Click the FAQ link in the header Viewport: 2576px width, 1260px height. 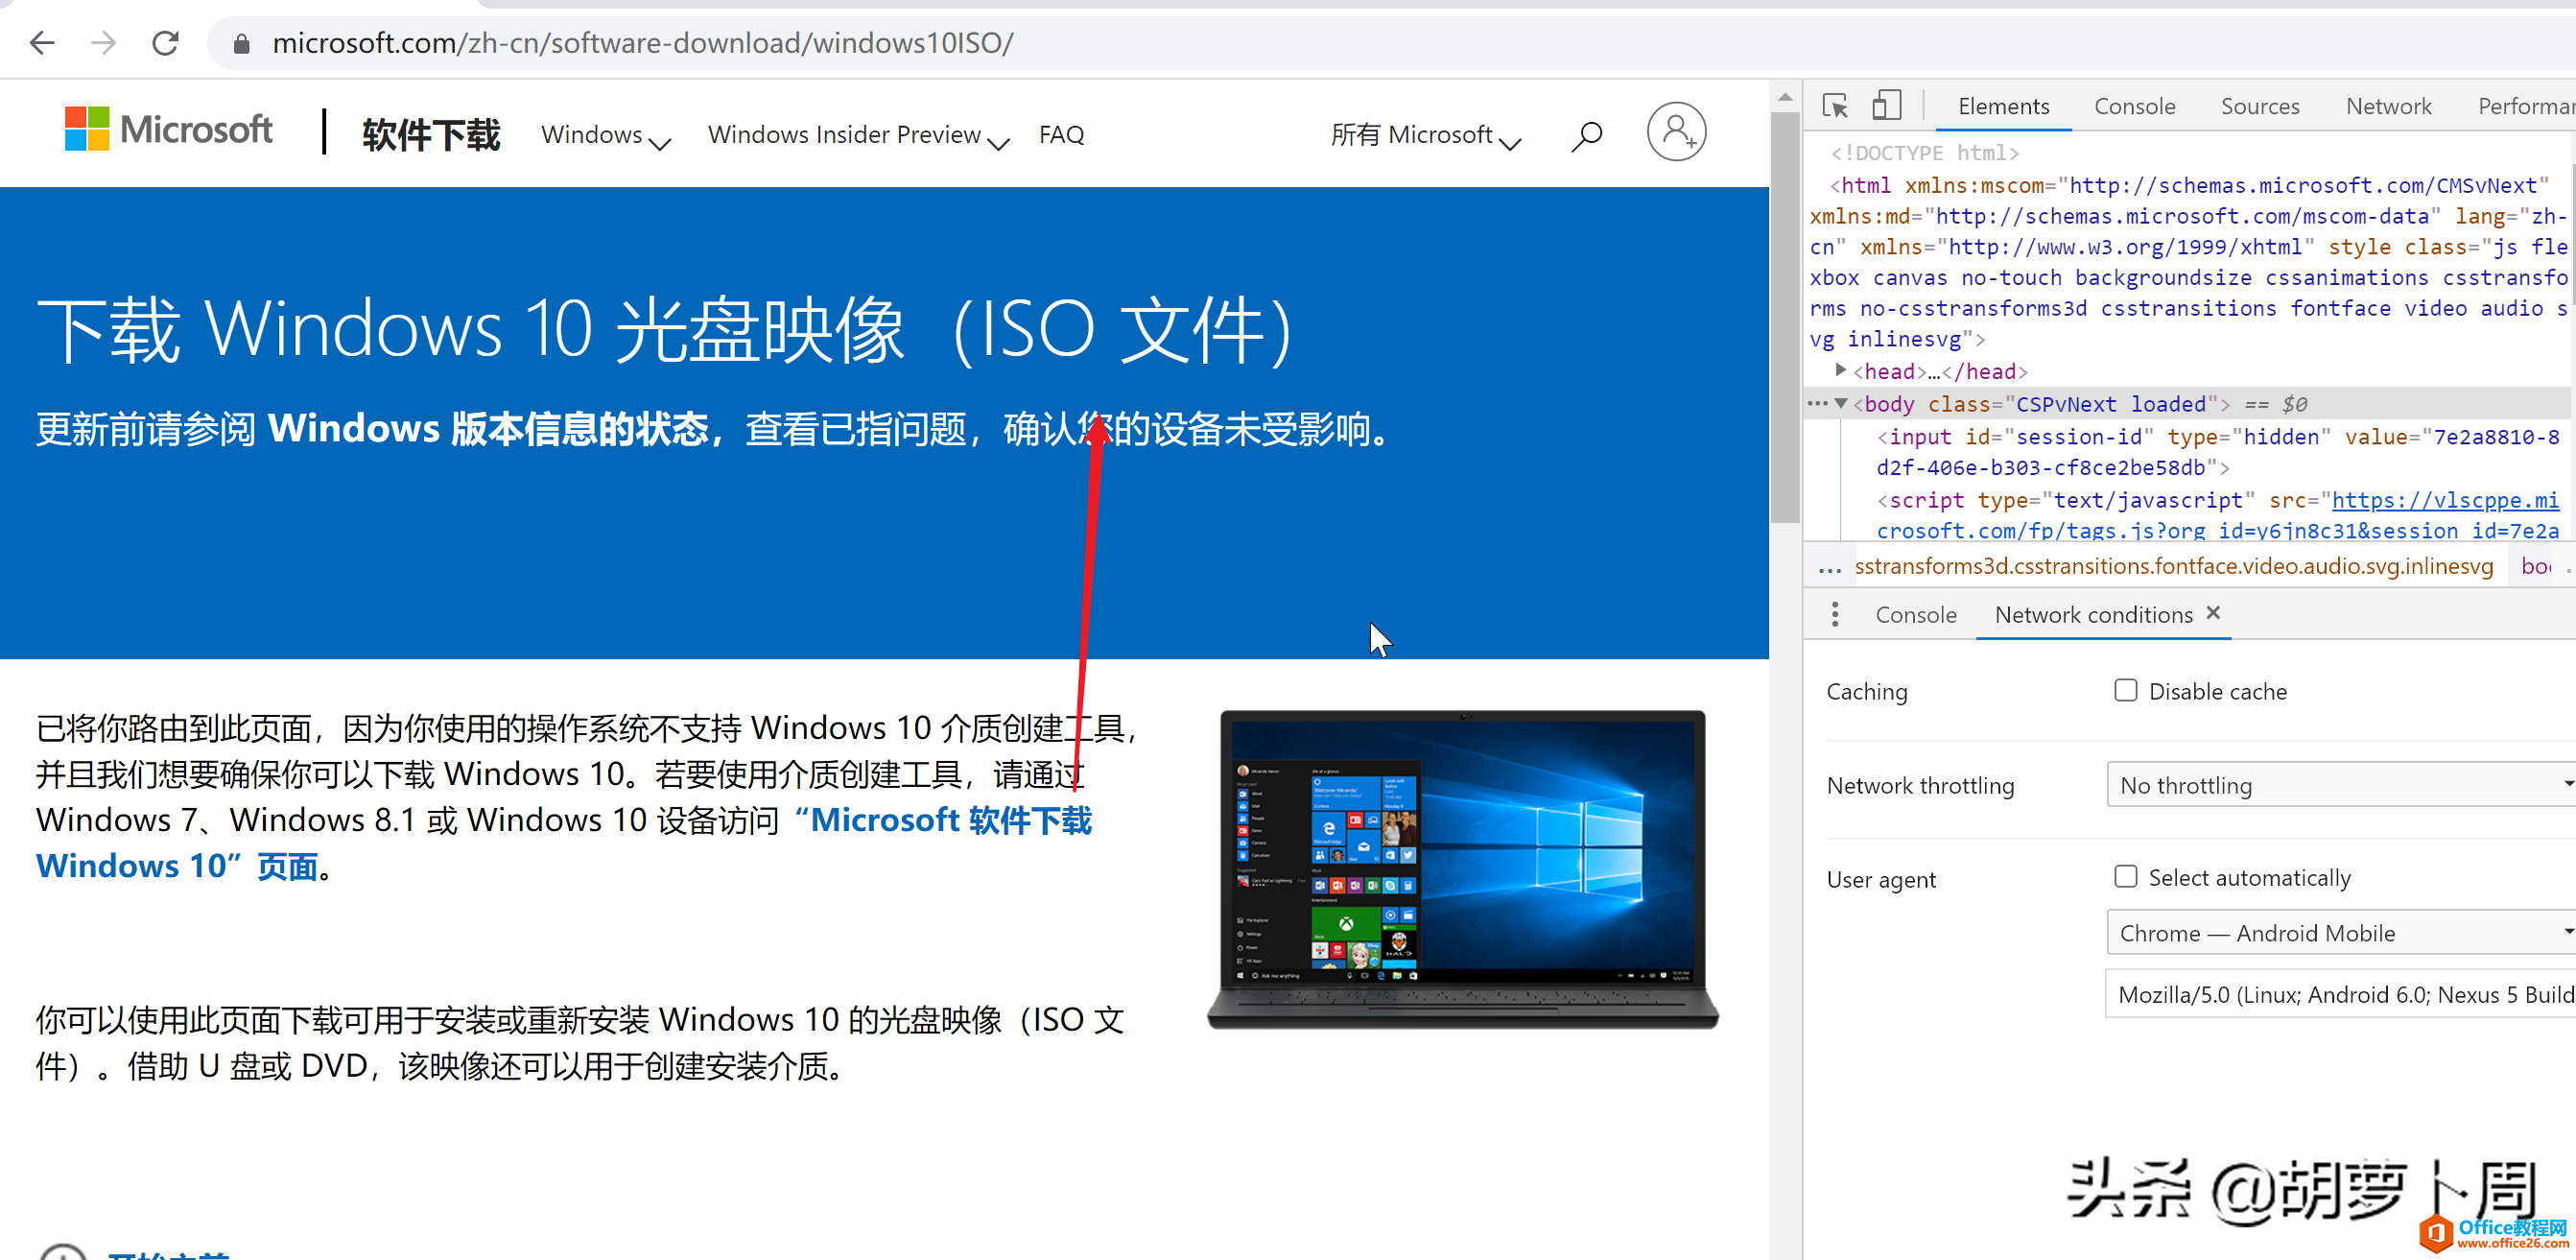tap(1061, 135)
